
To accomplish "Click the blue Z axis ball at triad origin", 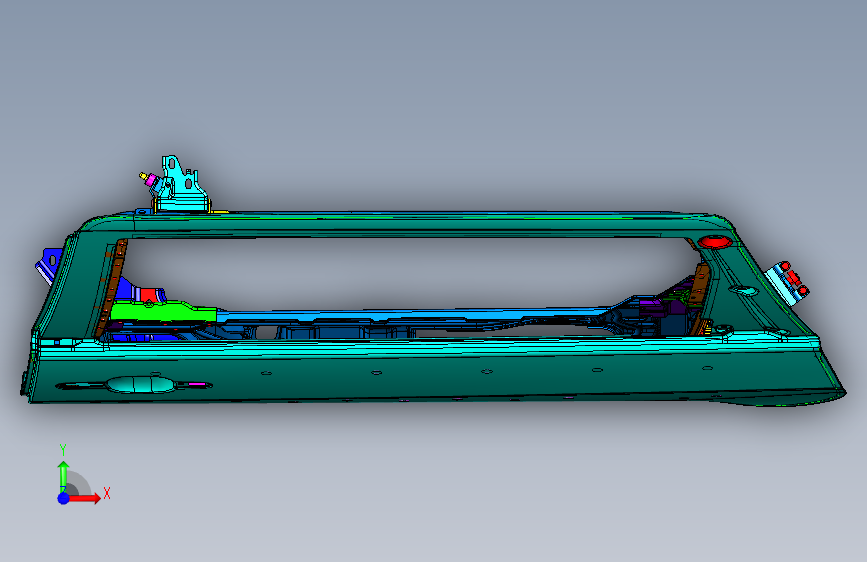I will 64,498.
